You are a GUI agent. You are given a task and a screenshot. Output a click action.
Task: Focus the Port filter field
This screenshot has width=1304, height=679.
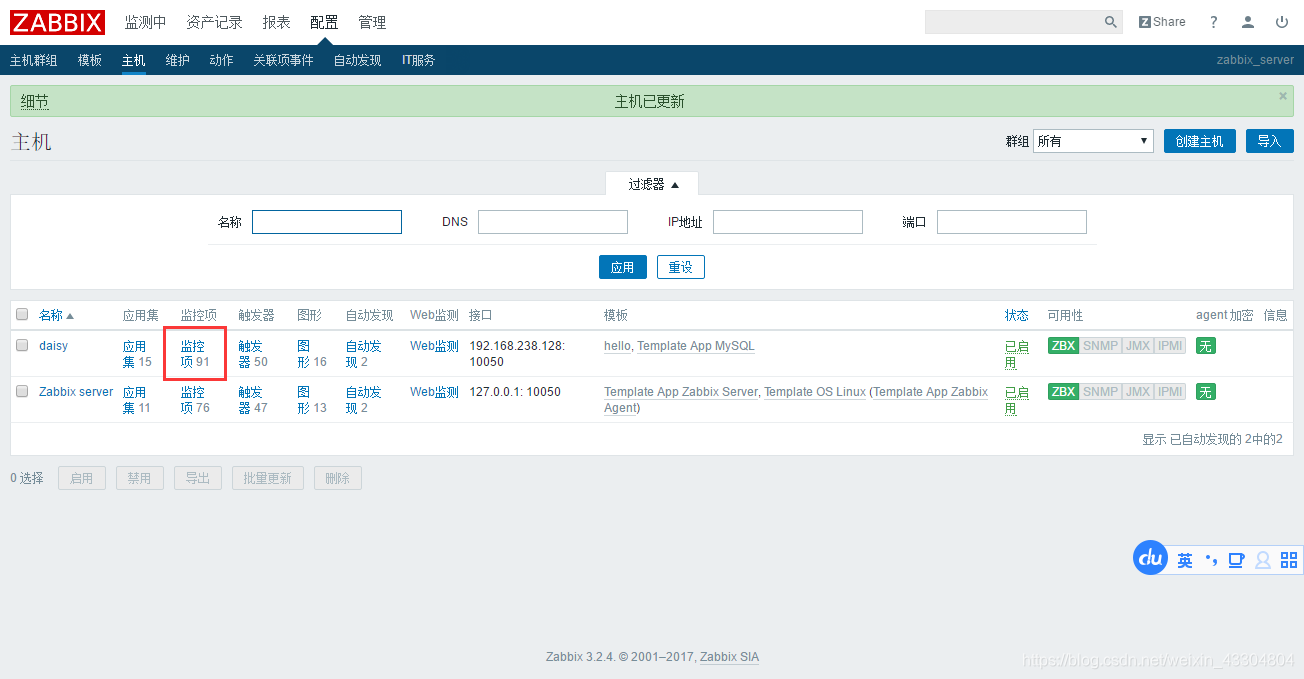pyautogui.click(x=1012, y=222)
